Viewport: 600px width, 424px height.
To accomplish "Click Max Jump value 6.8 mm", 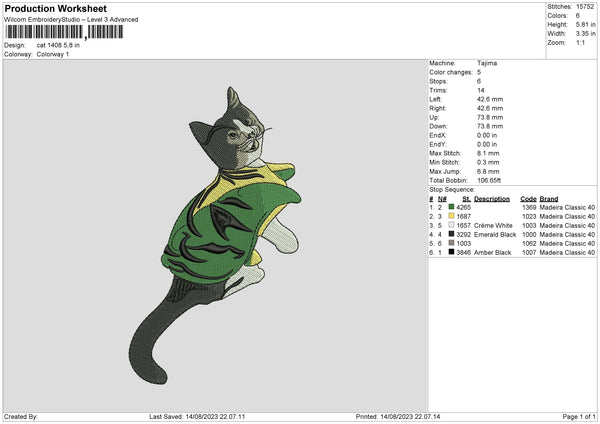I will point(488,171).
